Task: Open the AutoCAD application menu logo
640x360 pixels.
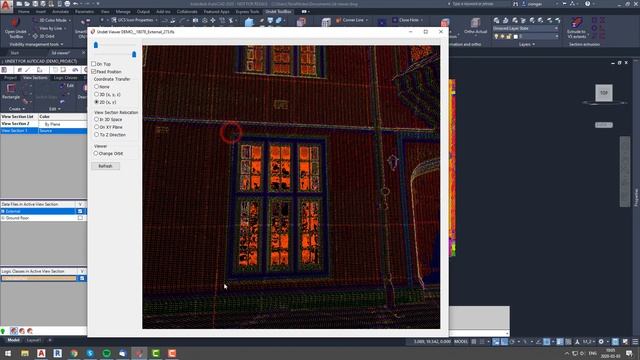Action: pos(6,6)
